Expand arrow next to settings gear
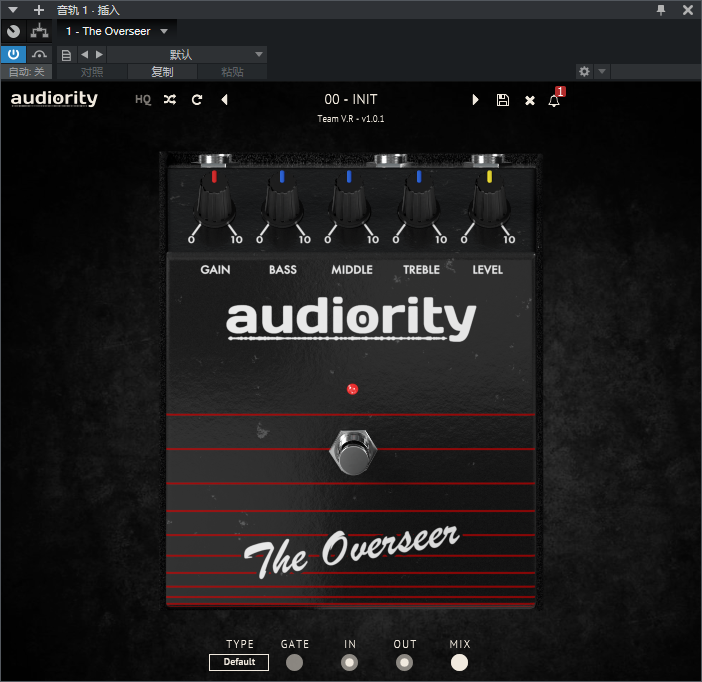This screenshot has width=702, height=682. click(x=602, y=71)
